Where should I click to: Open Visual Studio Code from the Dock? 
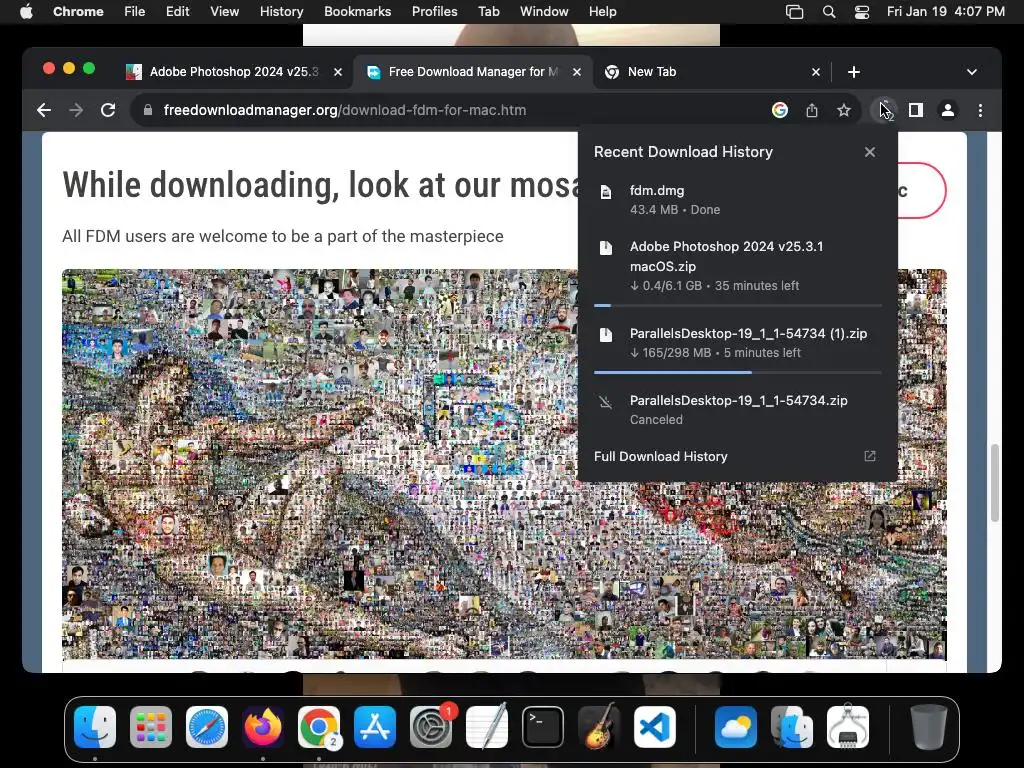pos(655,727)
